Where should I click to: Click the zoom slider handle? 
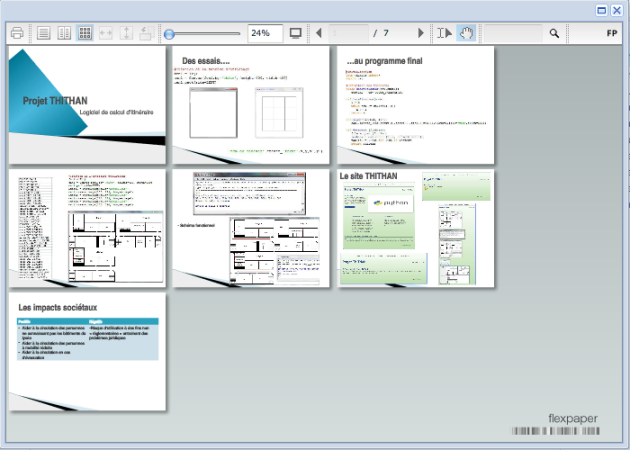point(169,34)
